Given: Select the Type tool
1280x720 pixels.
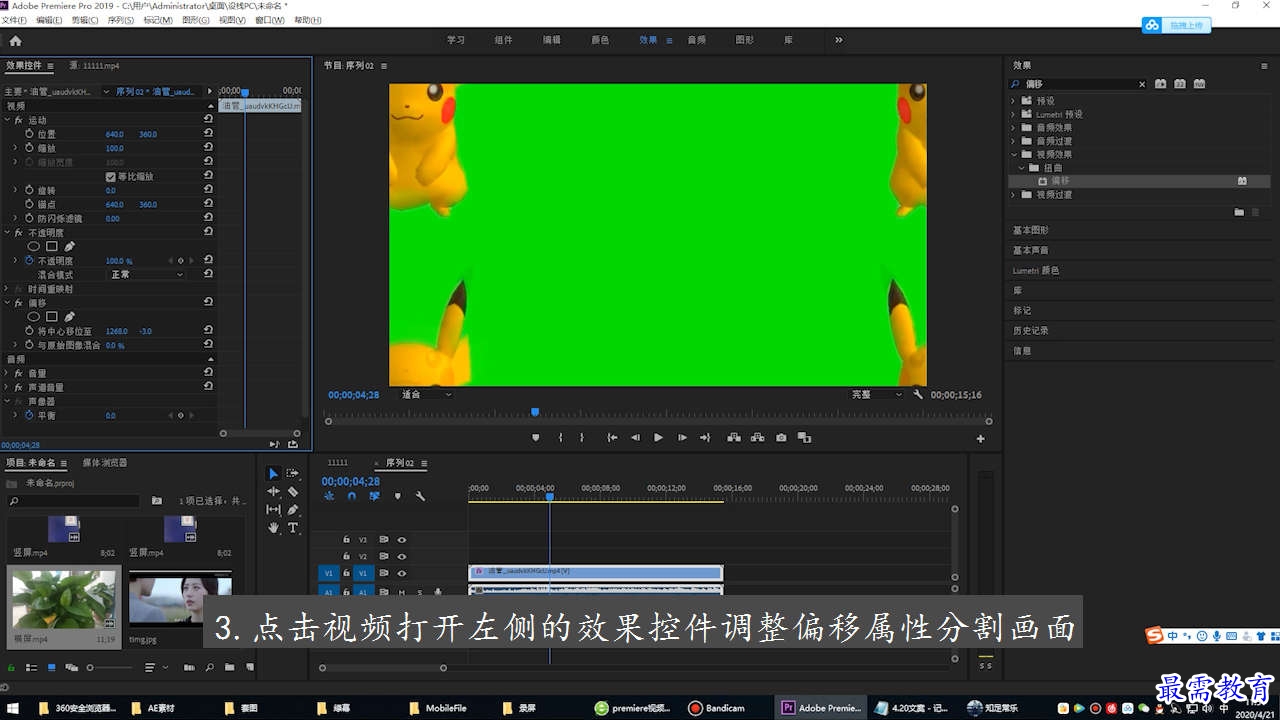Looking at the screenshot, I should point(293,527).
